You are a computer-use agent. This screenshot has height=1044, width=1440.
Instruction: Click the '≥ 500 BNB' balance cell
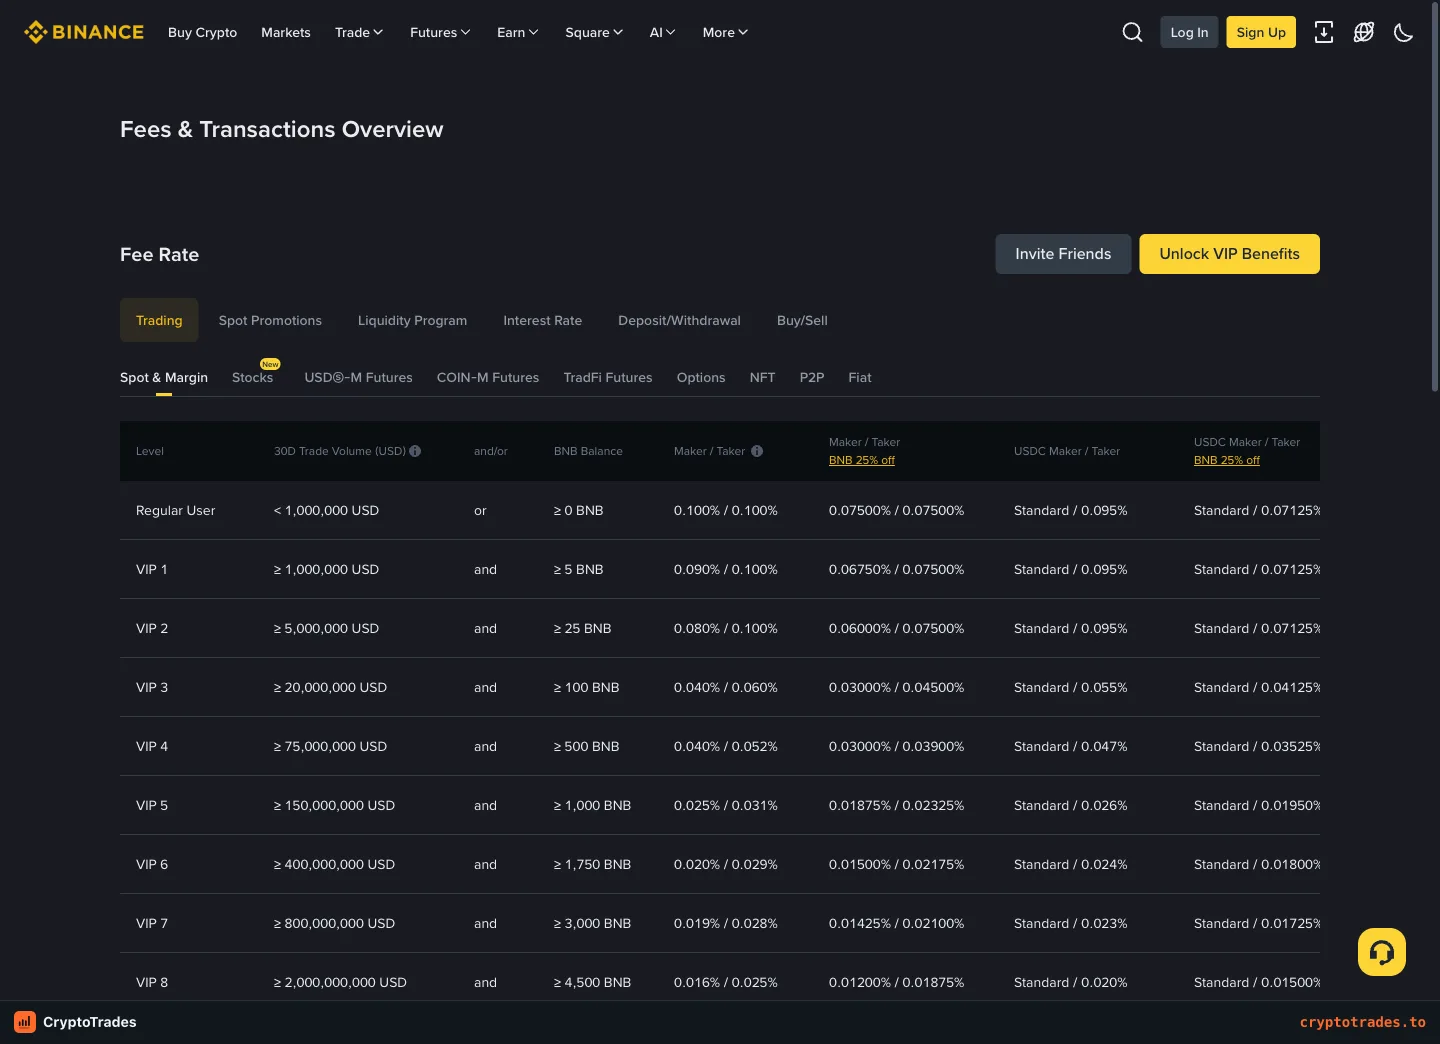point(587,746)
